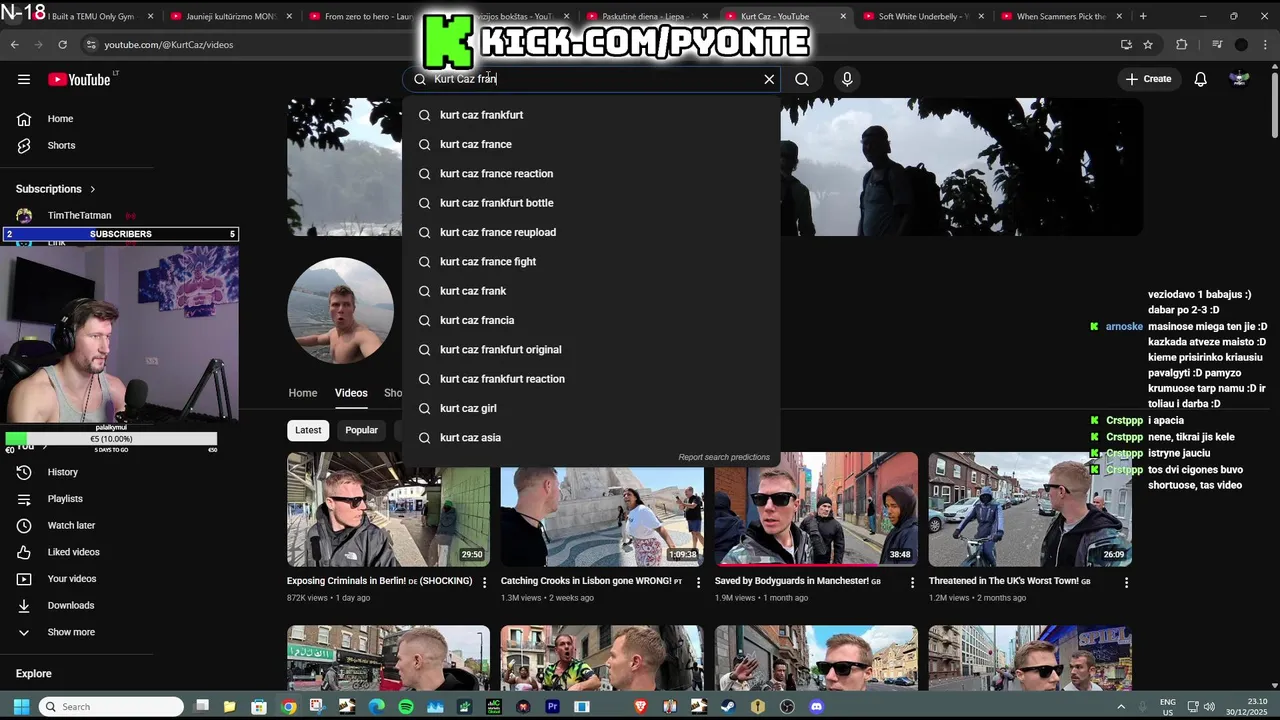Screen dimensions: 1280x720
Task: Open History in the sidebar
Action: click(62, 472)
